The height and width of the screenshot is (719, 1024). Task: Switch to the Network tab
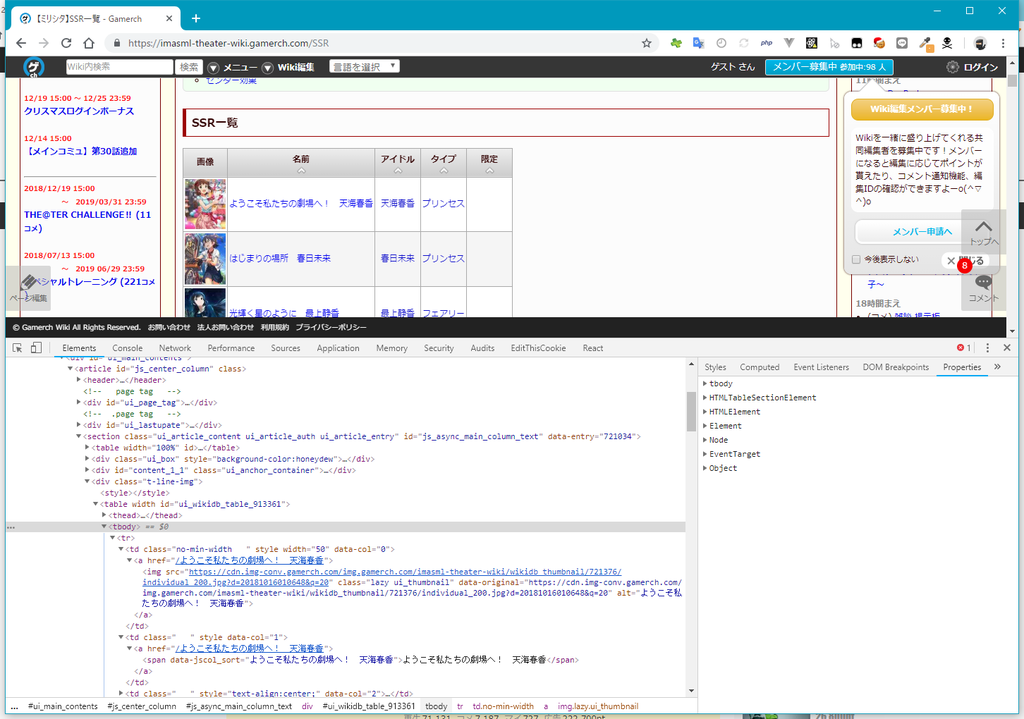click(175, 348)
